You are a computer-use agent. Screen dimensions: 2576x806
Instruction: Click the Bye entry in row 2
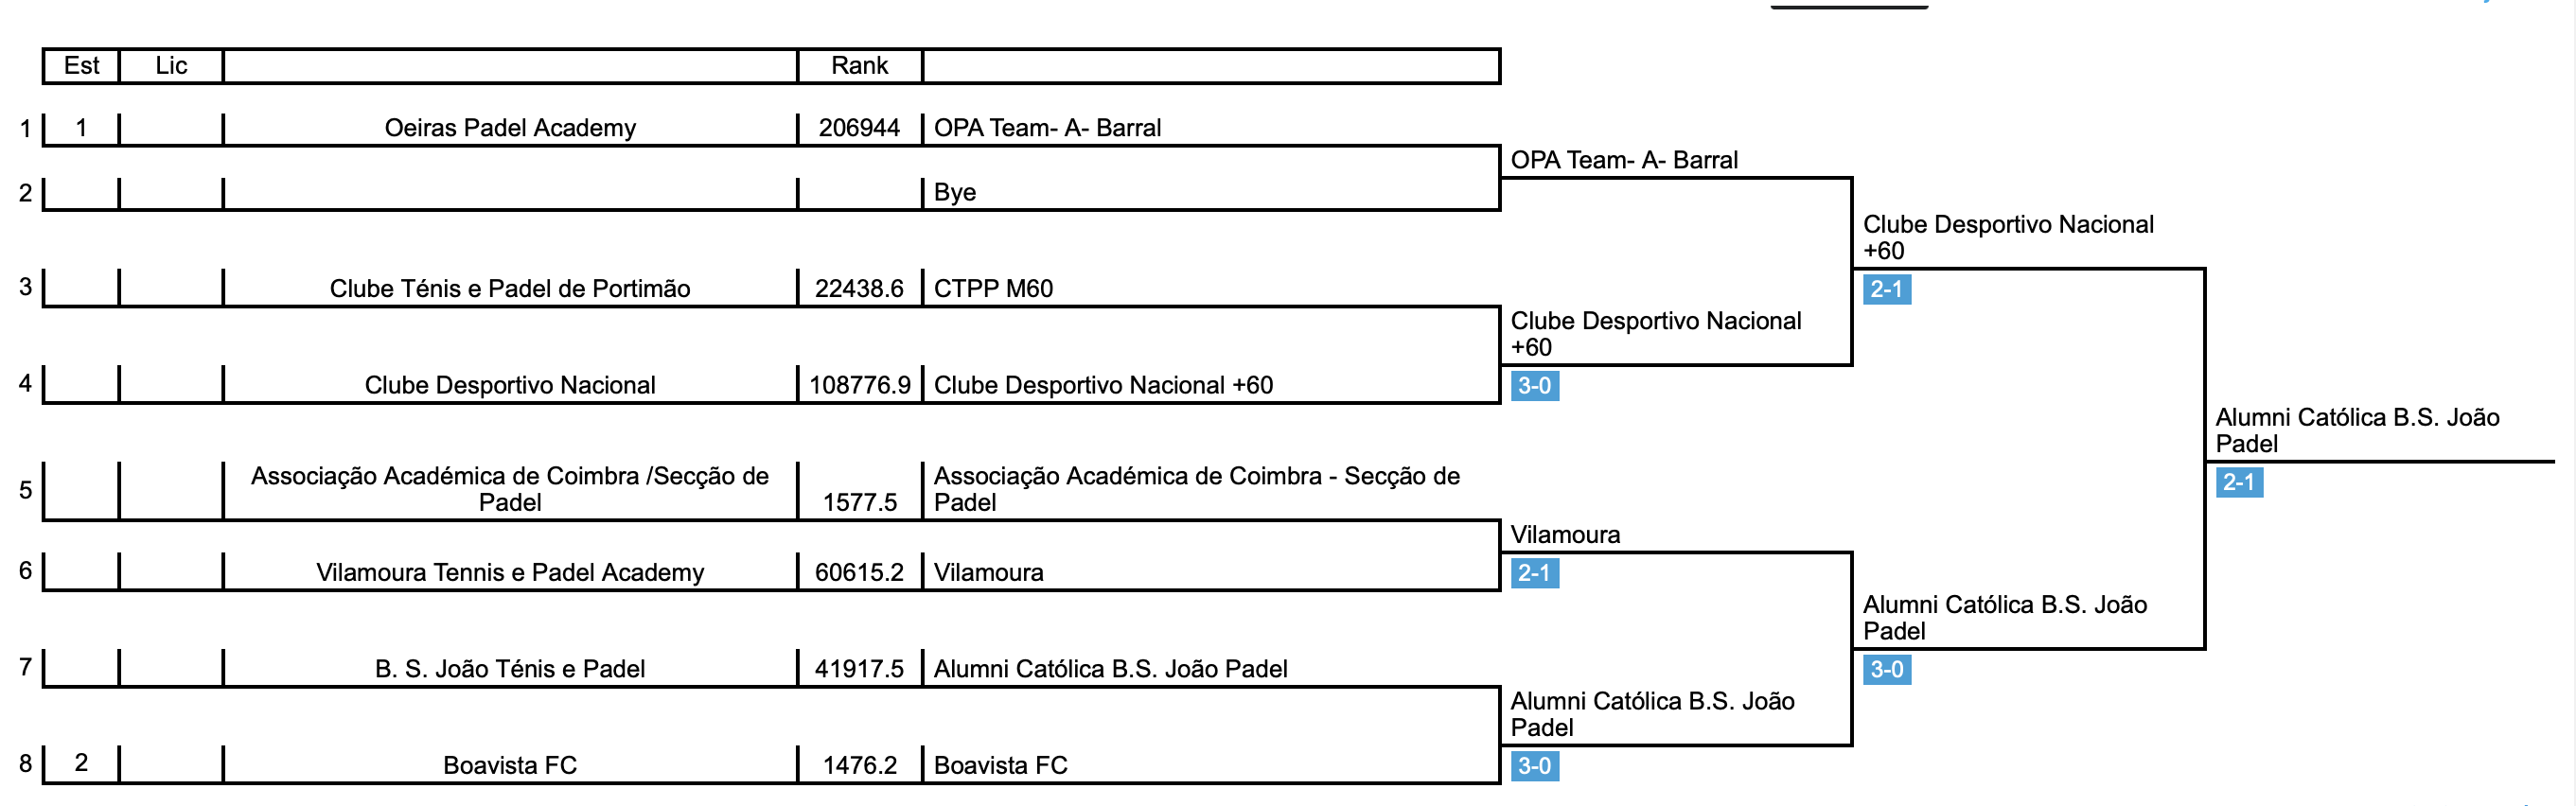[954, 192]
